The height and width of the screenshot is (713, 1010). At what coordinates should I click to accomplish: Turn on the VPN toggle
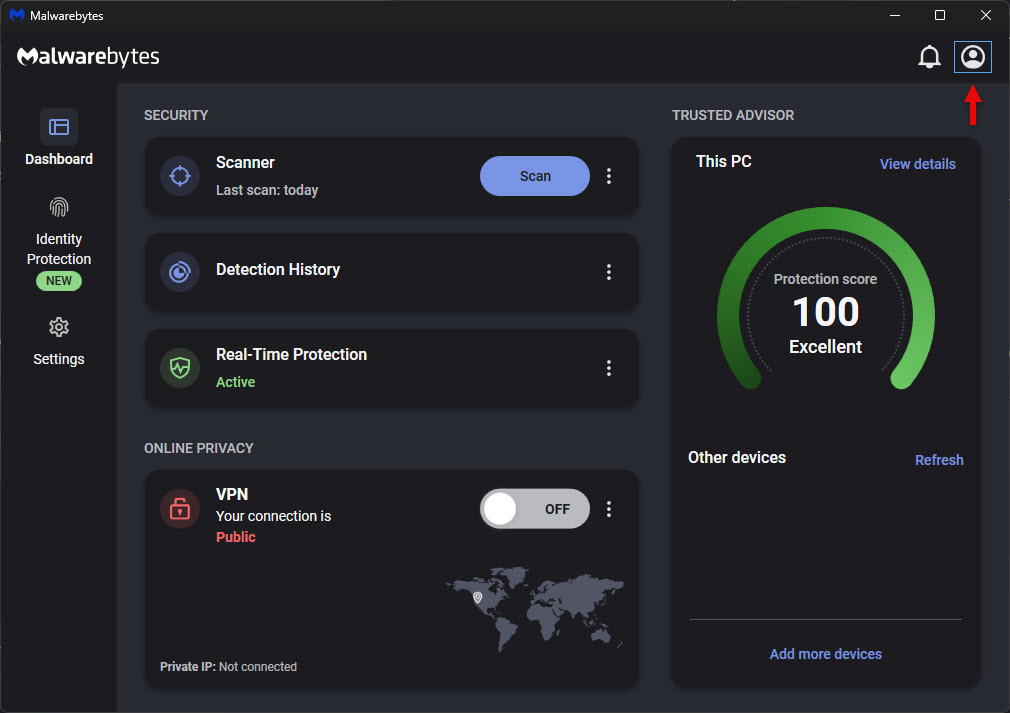(x=535, y=509)
